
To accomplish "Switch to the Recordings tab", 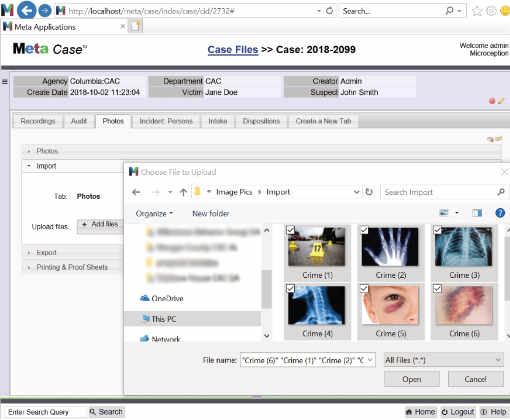I will point(38,121).
